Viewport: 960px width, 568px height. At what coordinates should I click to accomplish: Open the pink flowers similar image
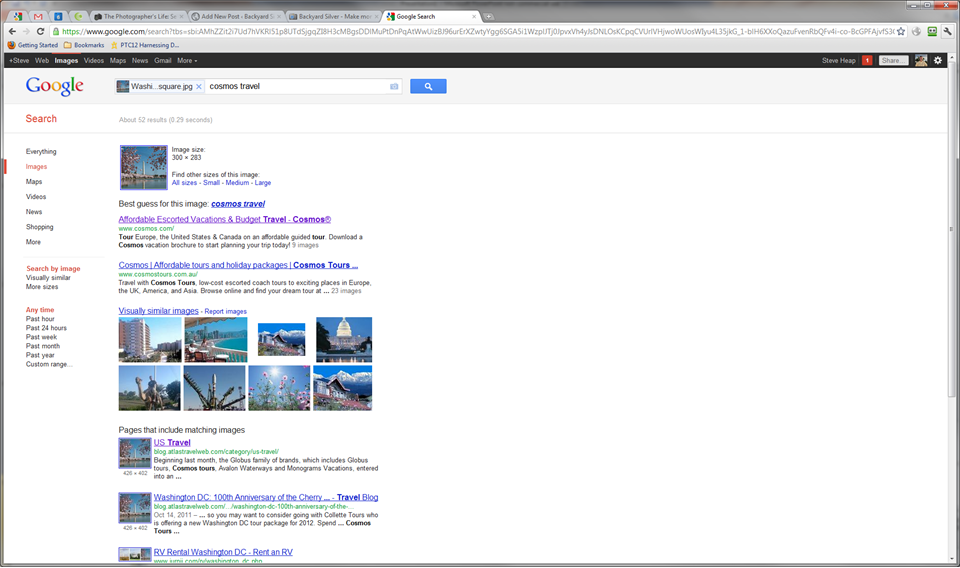pos(279,388)
